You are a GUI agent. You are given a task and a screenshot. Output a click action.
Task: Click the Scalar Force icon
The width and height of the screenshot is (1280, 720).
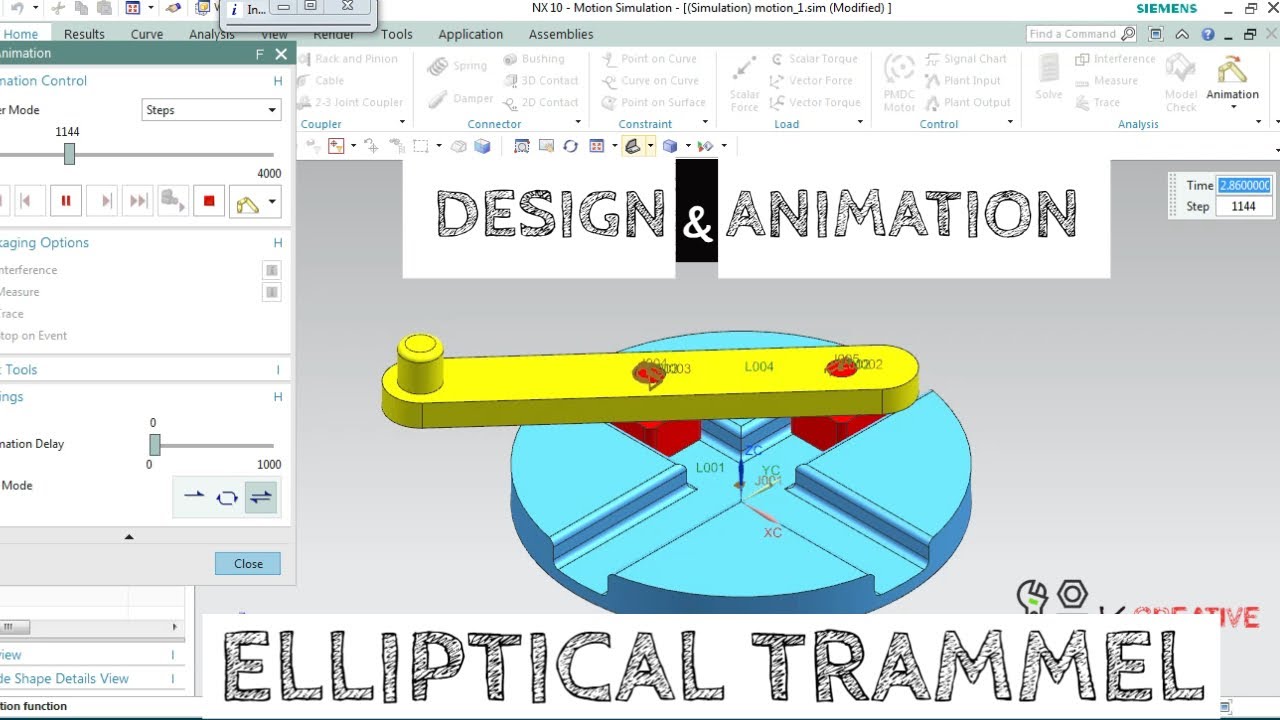744,82
